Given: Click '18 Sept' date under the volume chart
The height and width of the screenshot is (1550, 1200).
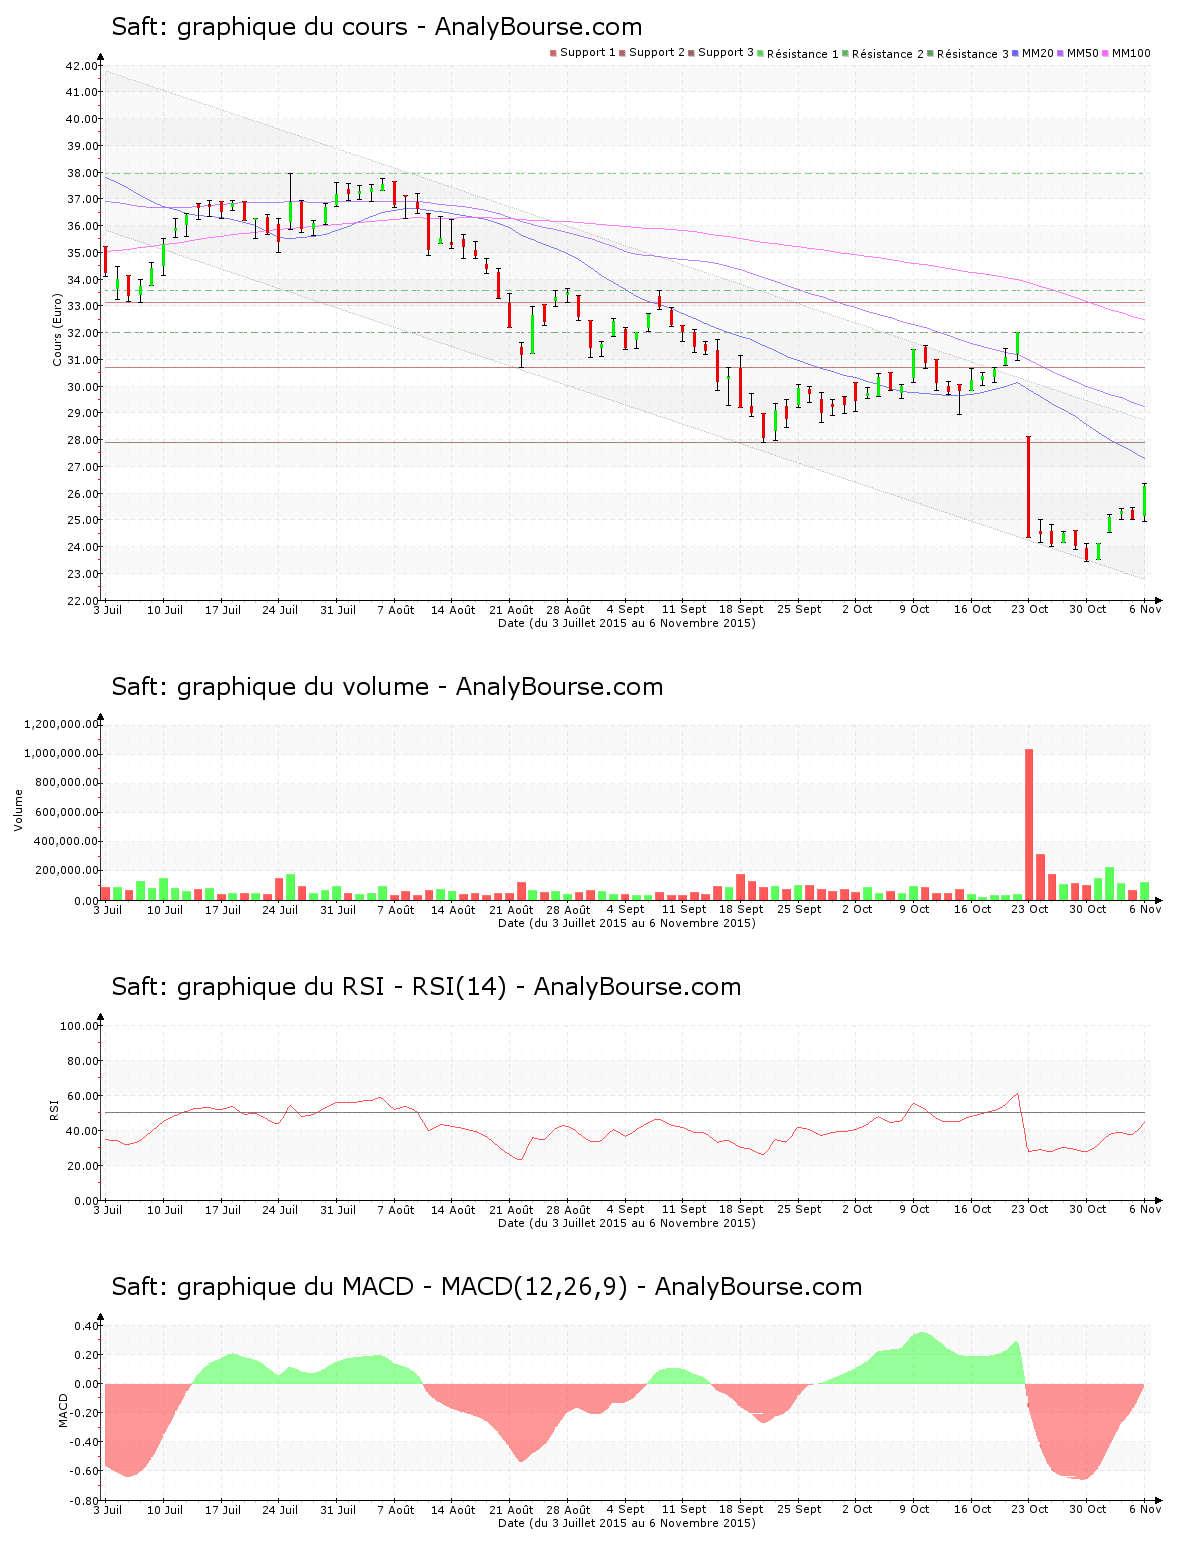Looking at the screenshot, I should pos(741,910).
